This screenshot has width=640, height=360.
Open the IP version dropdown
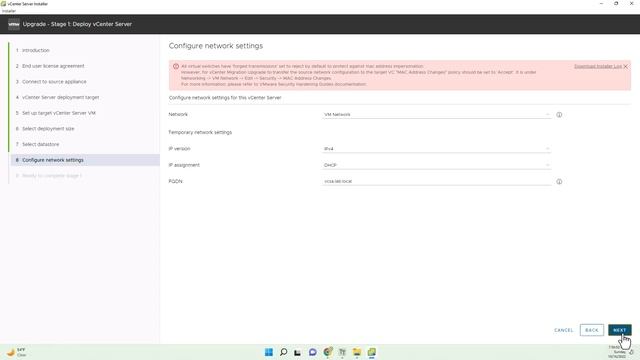[x=436, y=149]
